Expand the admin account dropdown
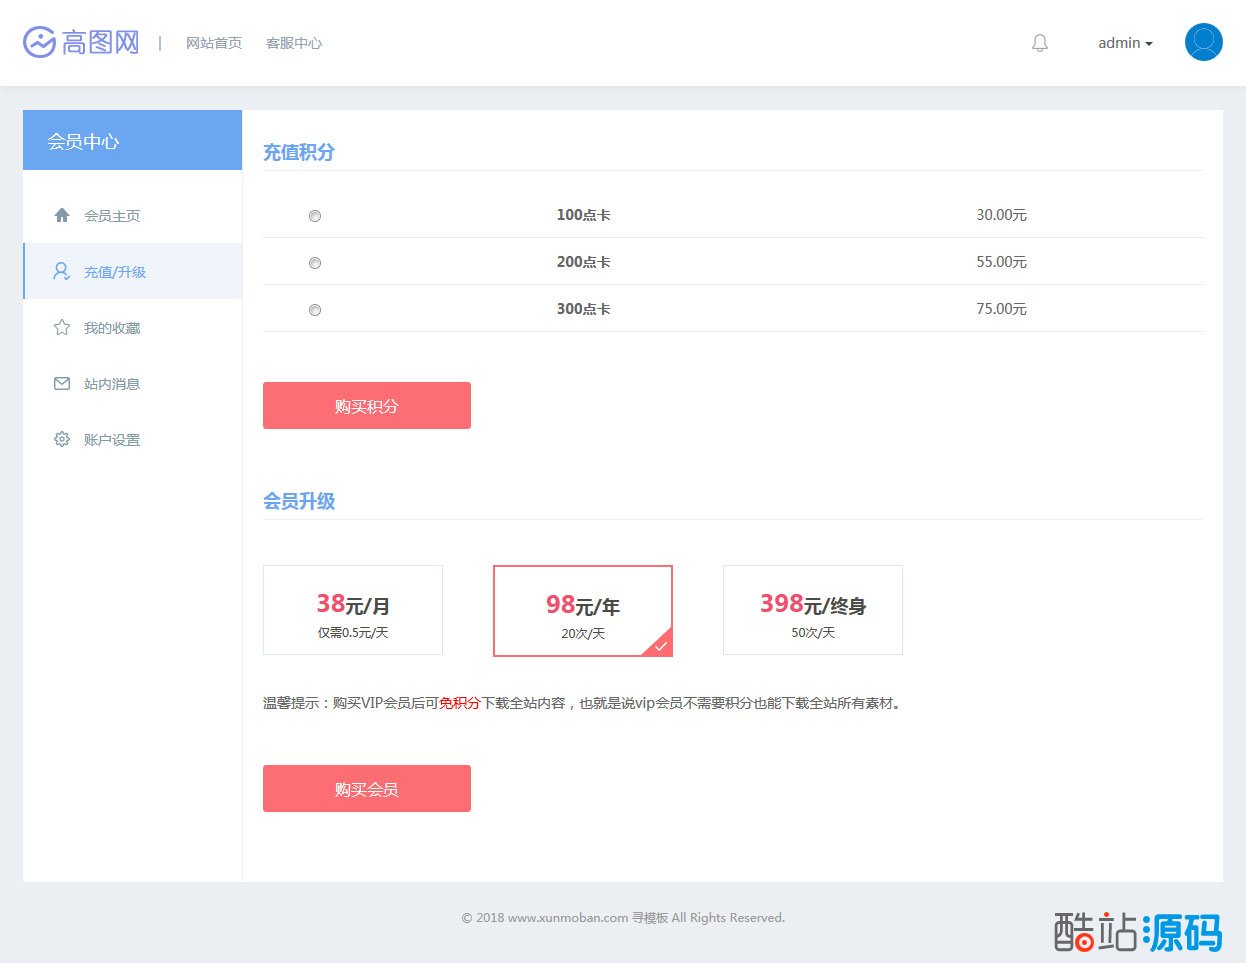 coord(1125,43)
